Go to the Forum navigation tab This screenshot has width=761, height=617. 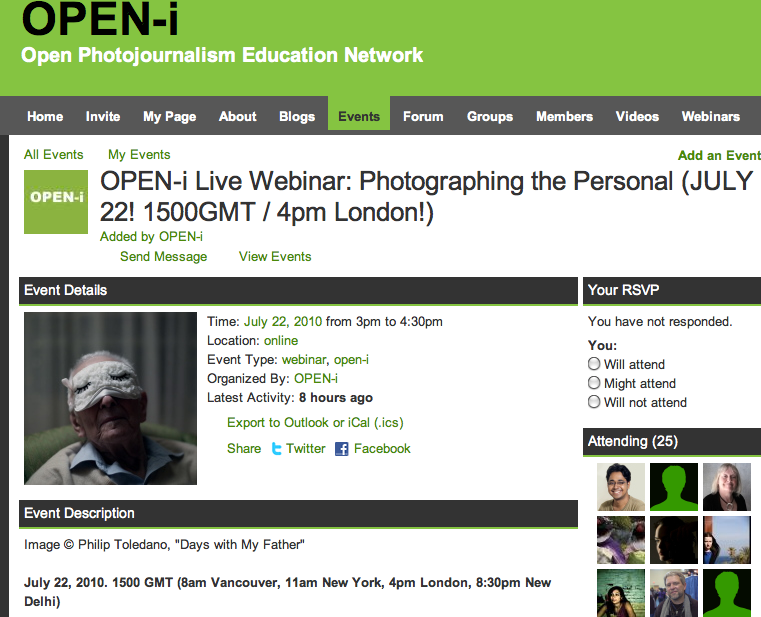[x=423, y=117]
